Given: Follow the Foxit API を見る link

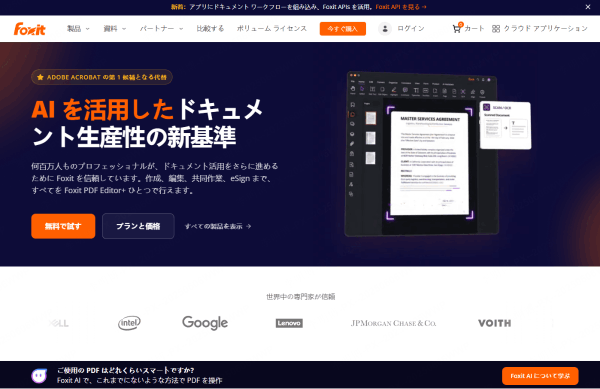Looking at the screenshot, I should 401,7.
